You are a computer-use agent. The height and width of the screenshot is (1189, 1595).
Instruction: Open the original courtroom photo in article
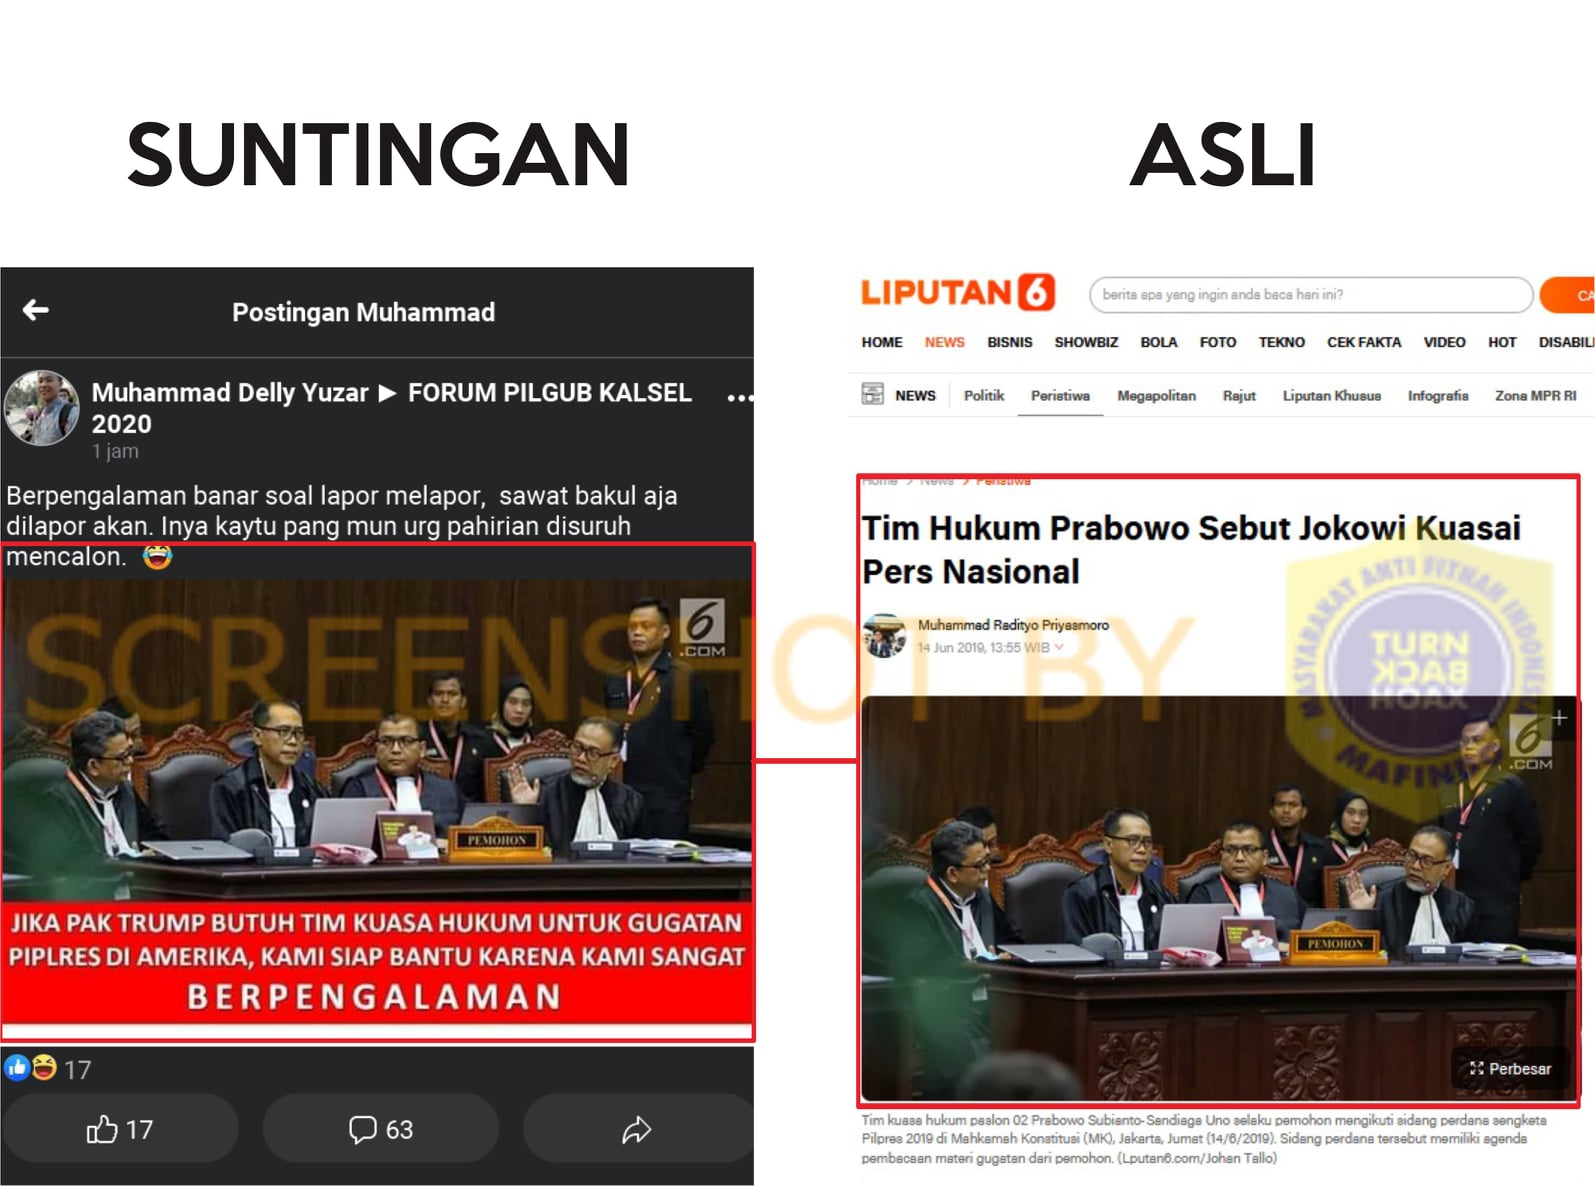(x=1219, y=898)
